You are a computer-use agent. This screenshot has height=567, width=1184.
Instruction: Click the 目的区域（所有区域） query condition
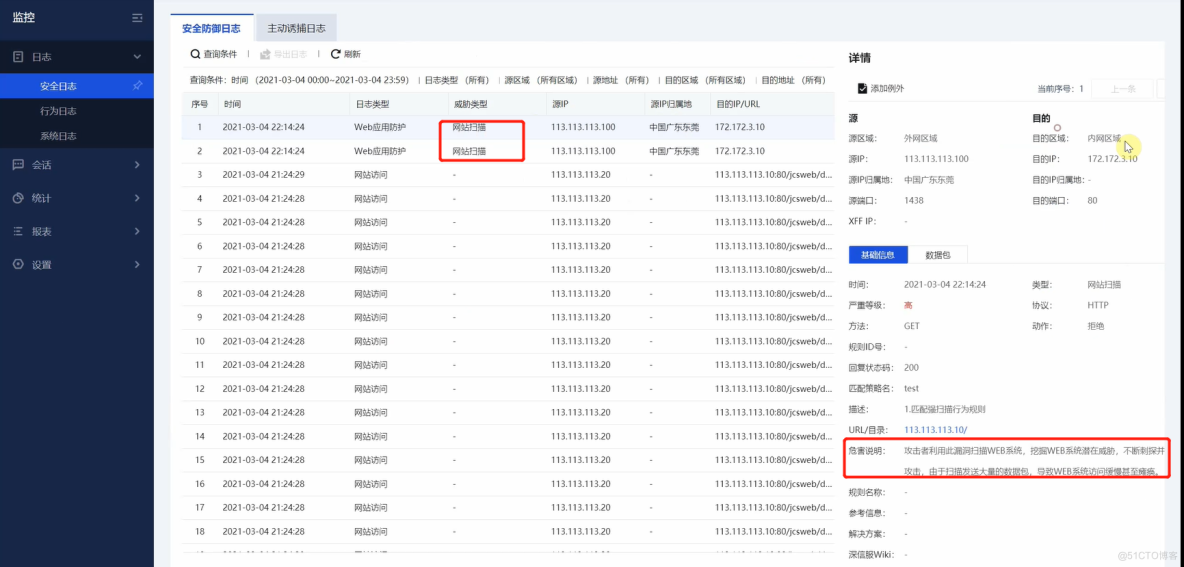pos(705,79)
